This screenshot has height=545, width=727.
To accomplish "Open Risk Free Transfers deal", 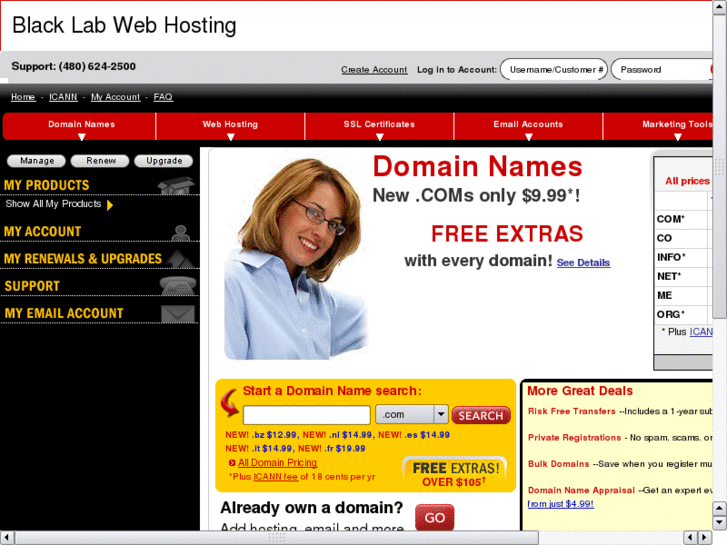I will (571, 411).
